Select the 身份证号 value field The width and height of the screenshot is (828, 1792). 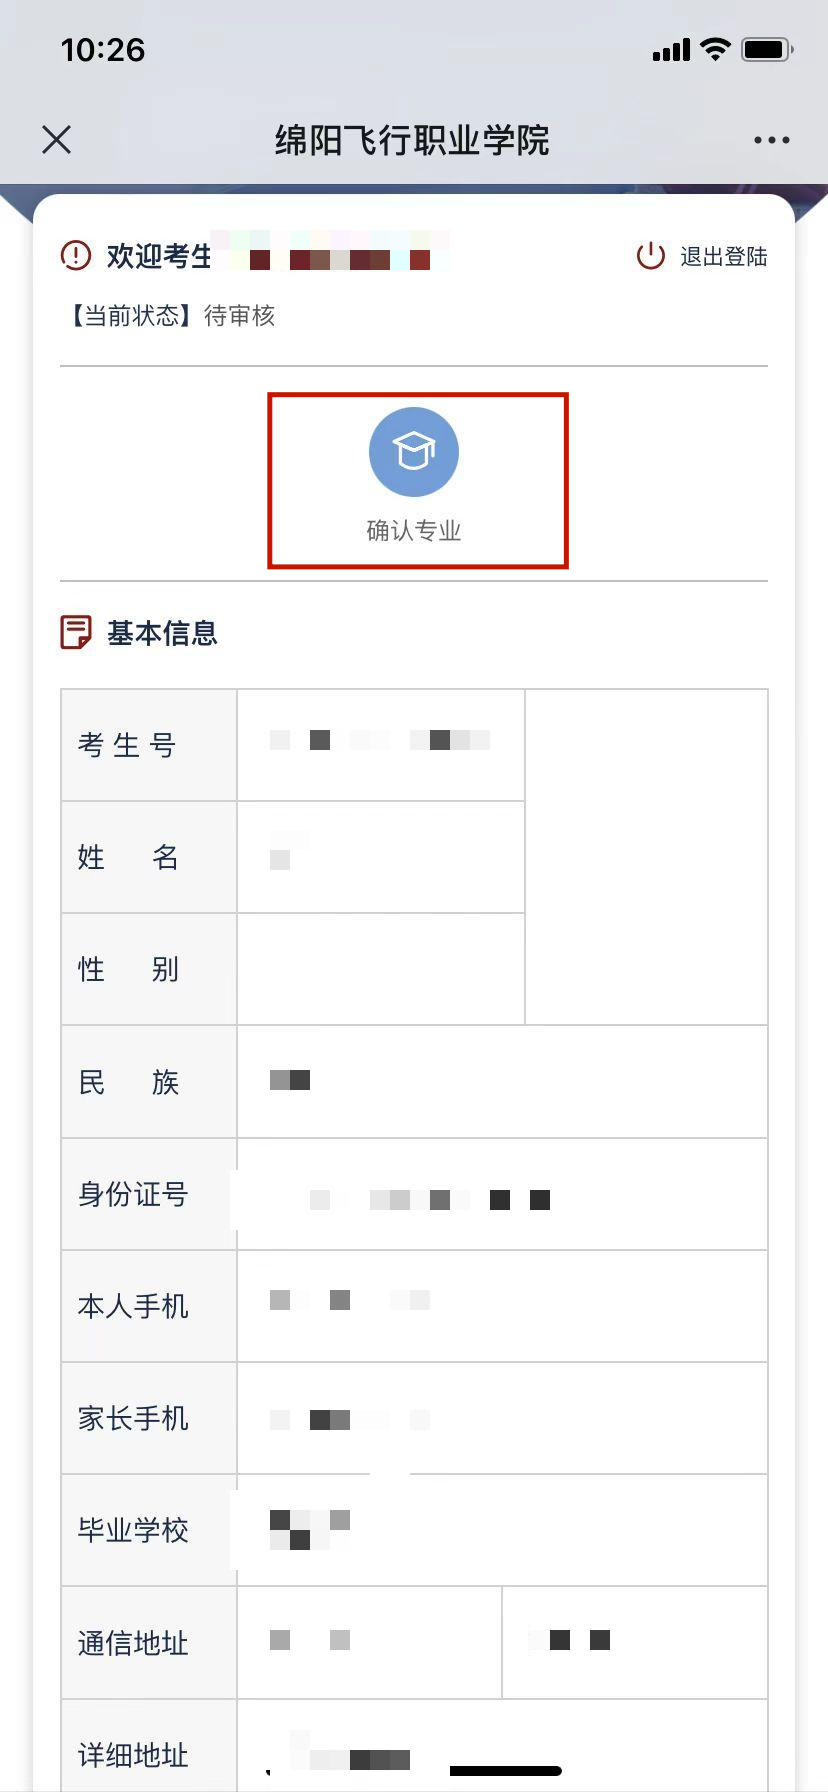(x=500, y=1194)
